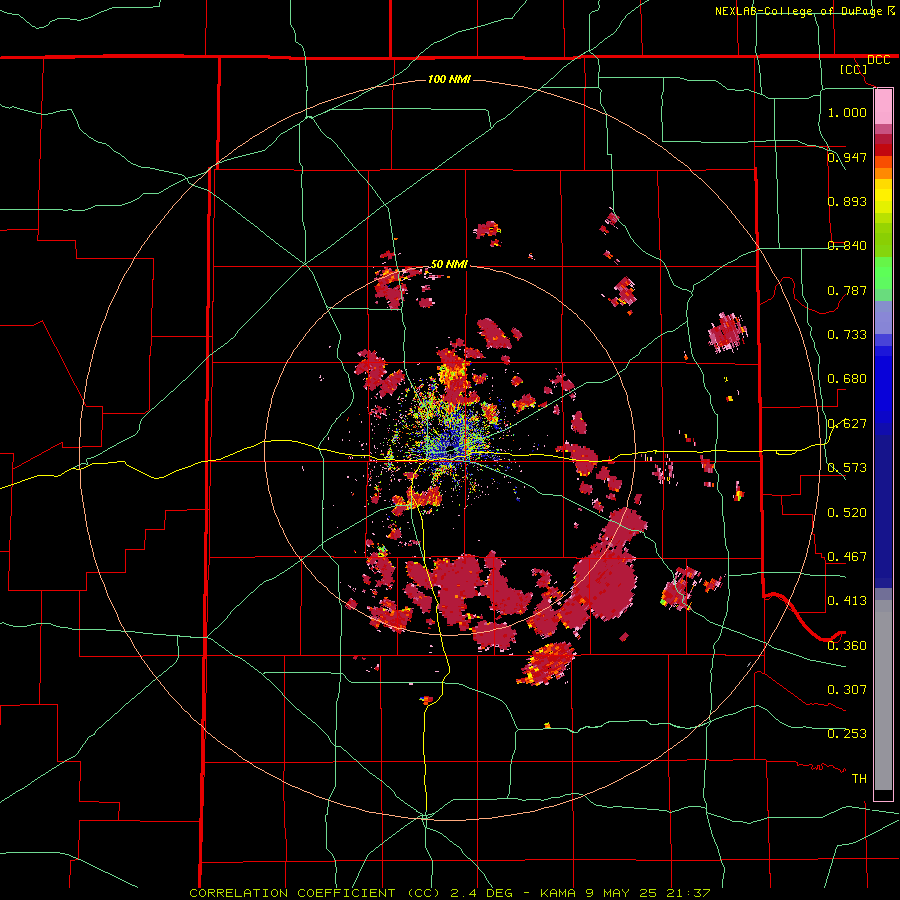
Task: Click the Correlation Coefficient caption at bottom
Action: [x=450, y=893]
